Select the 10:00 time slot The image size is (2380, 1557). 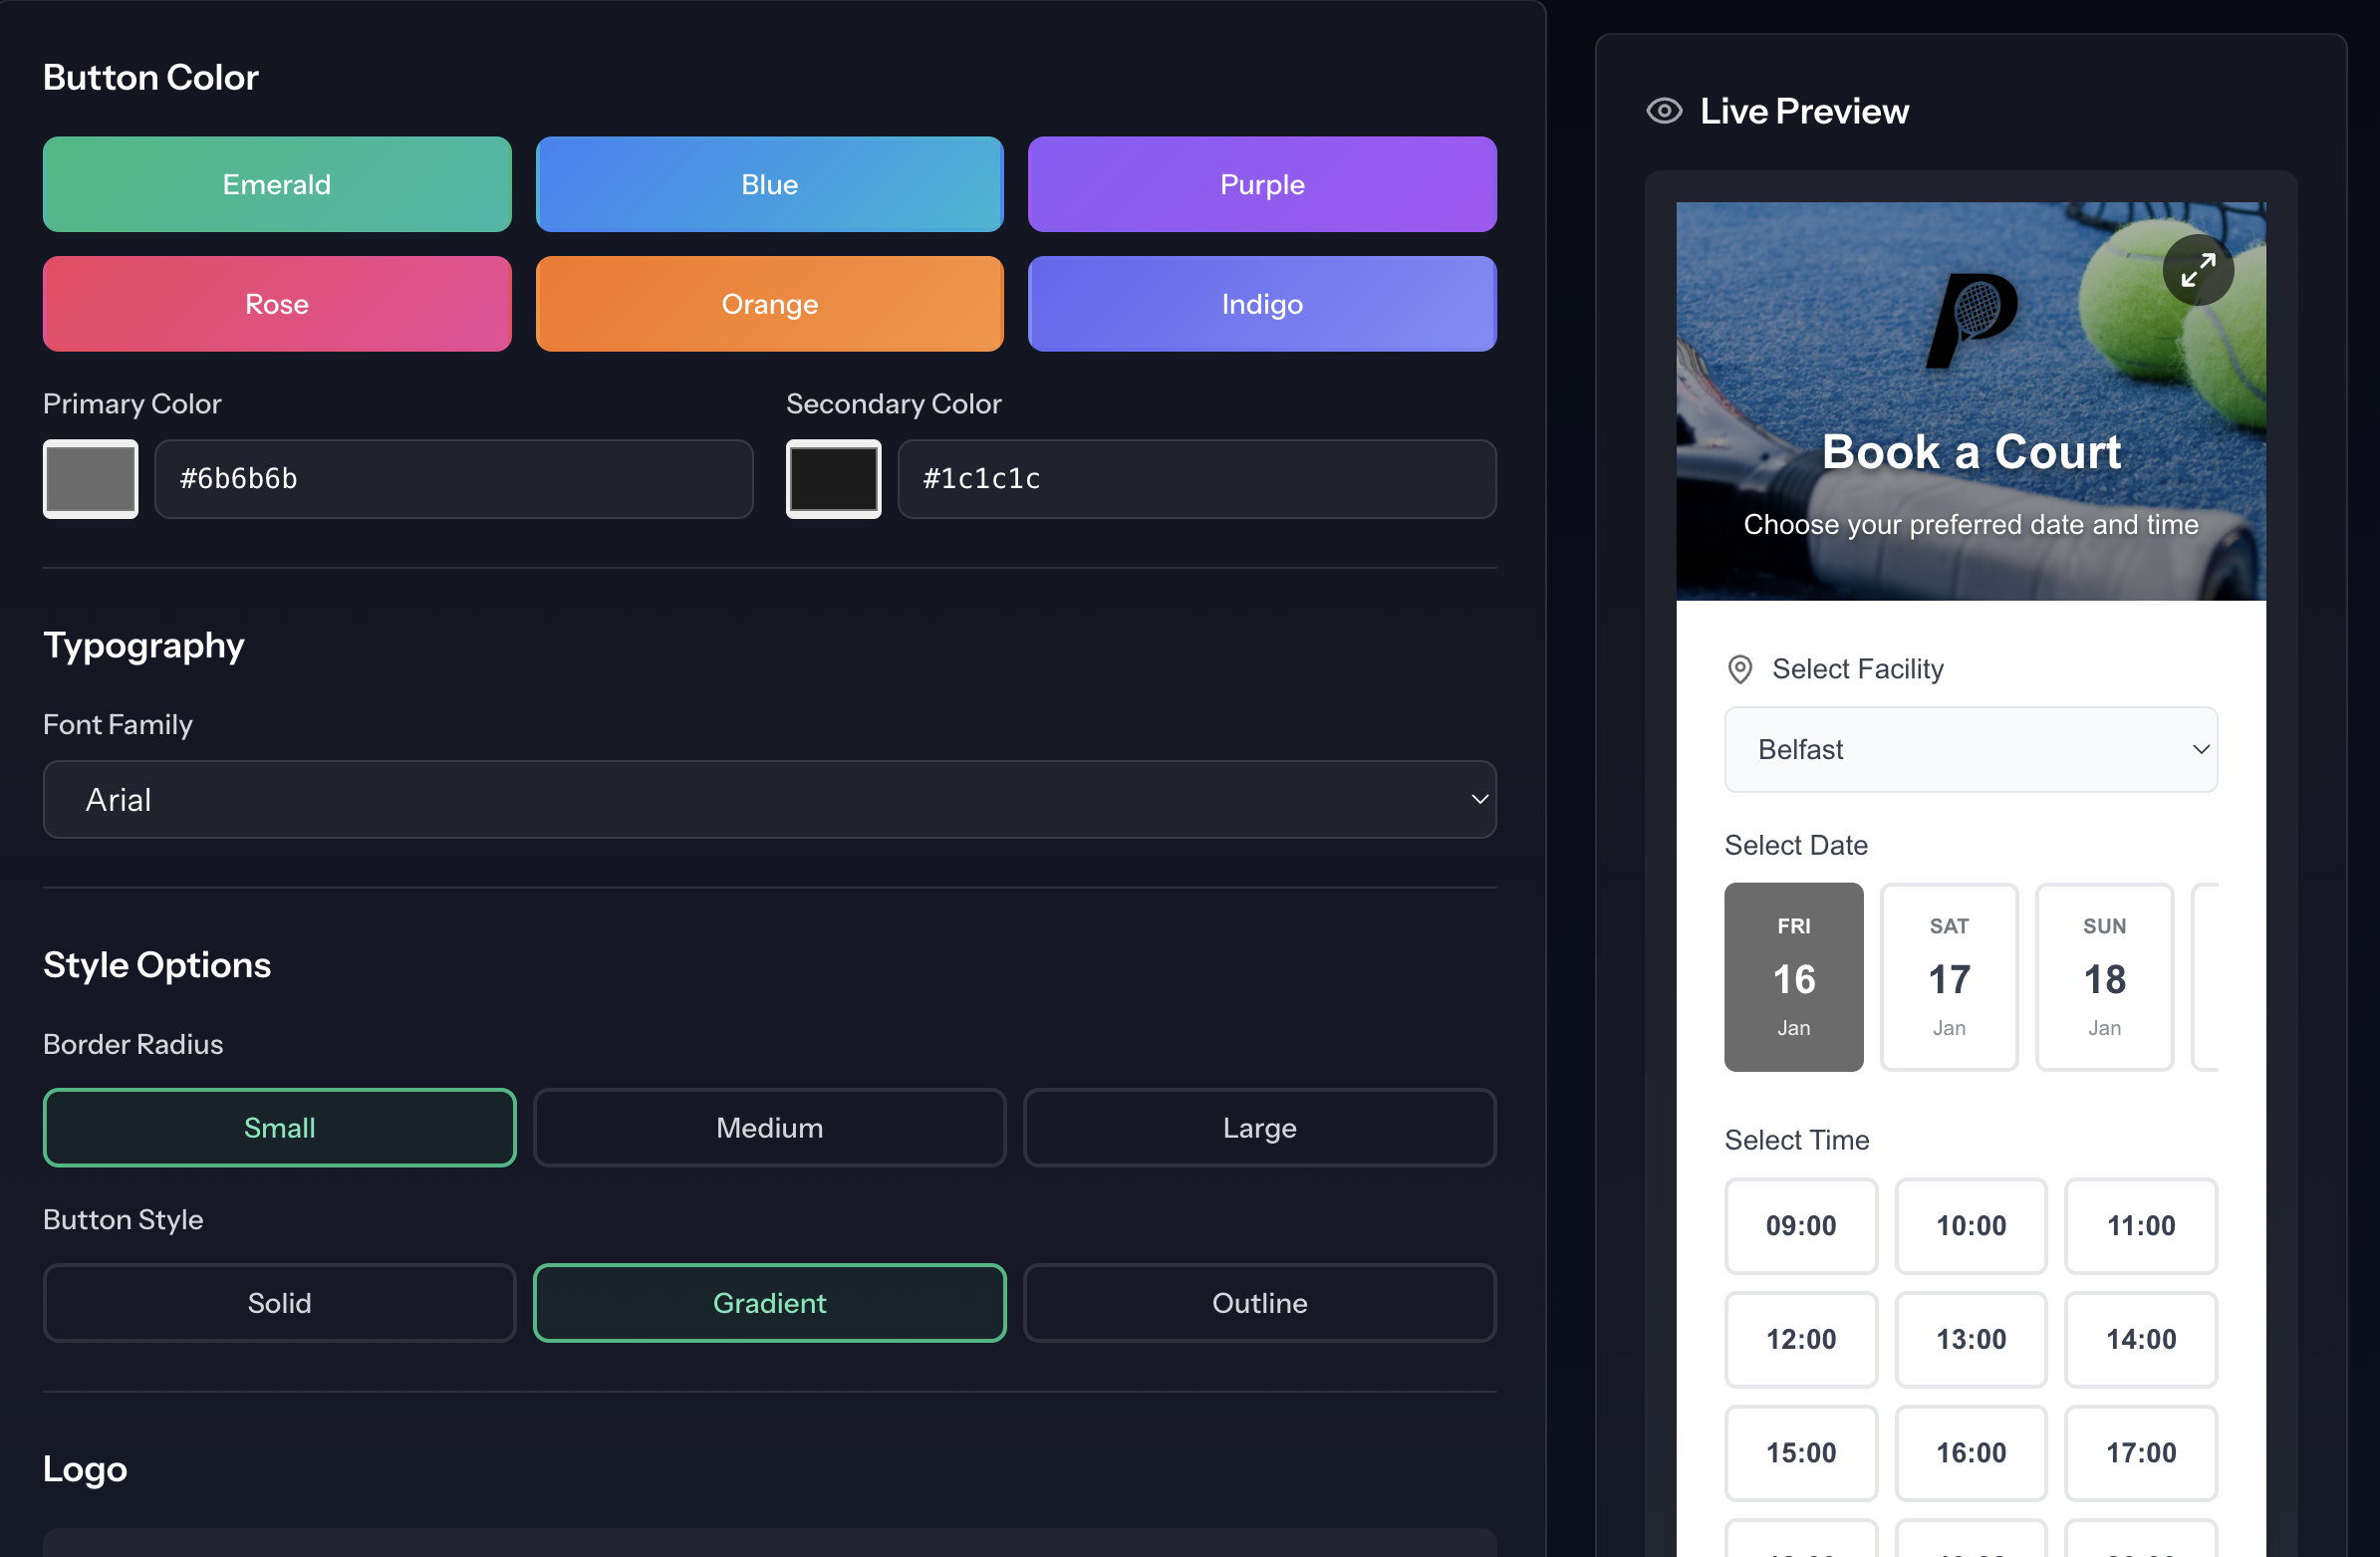[1971, 1226]
